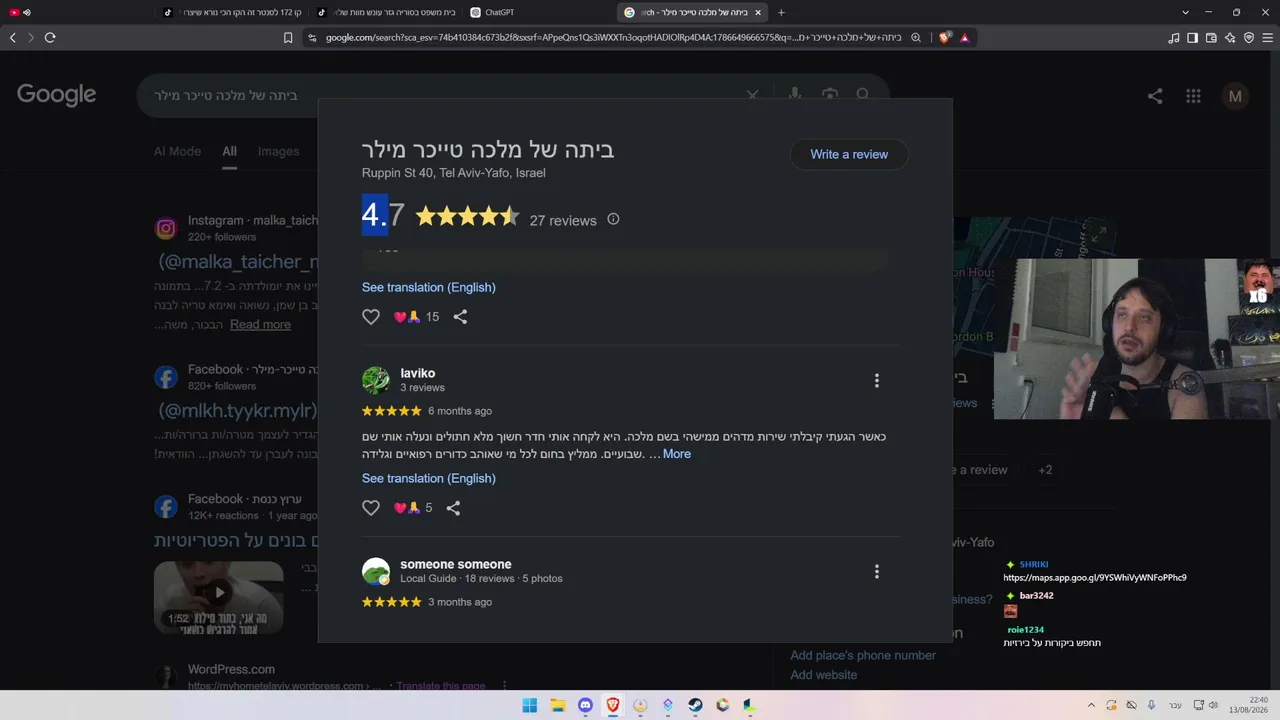Screen dimensions: 1280x720
Task: Click the Brave VPN shield toolbar icon
Action: click(1249, 38)
